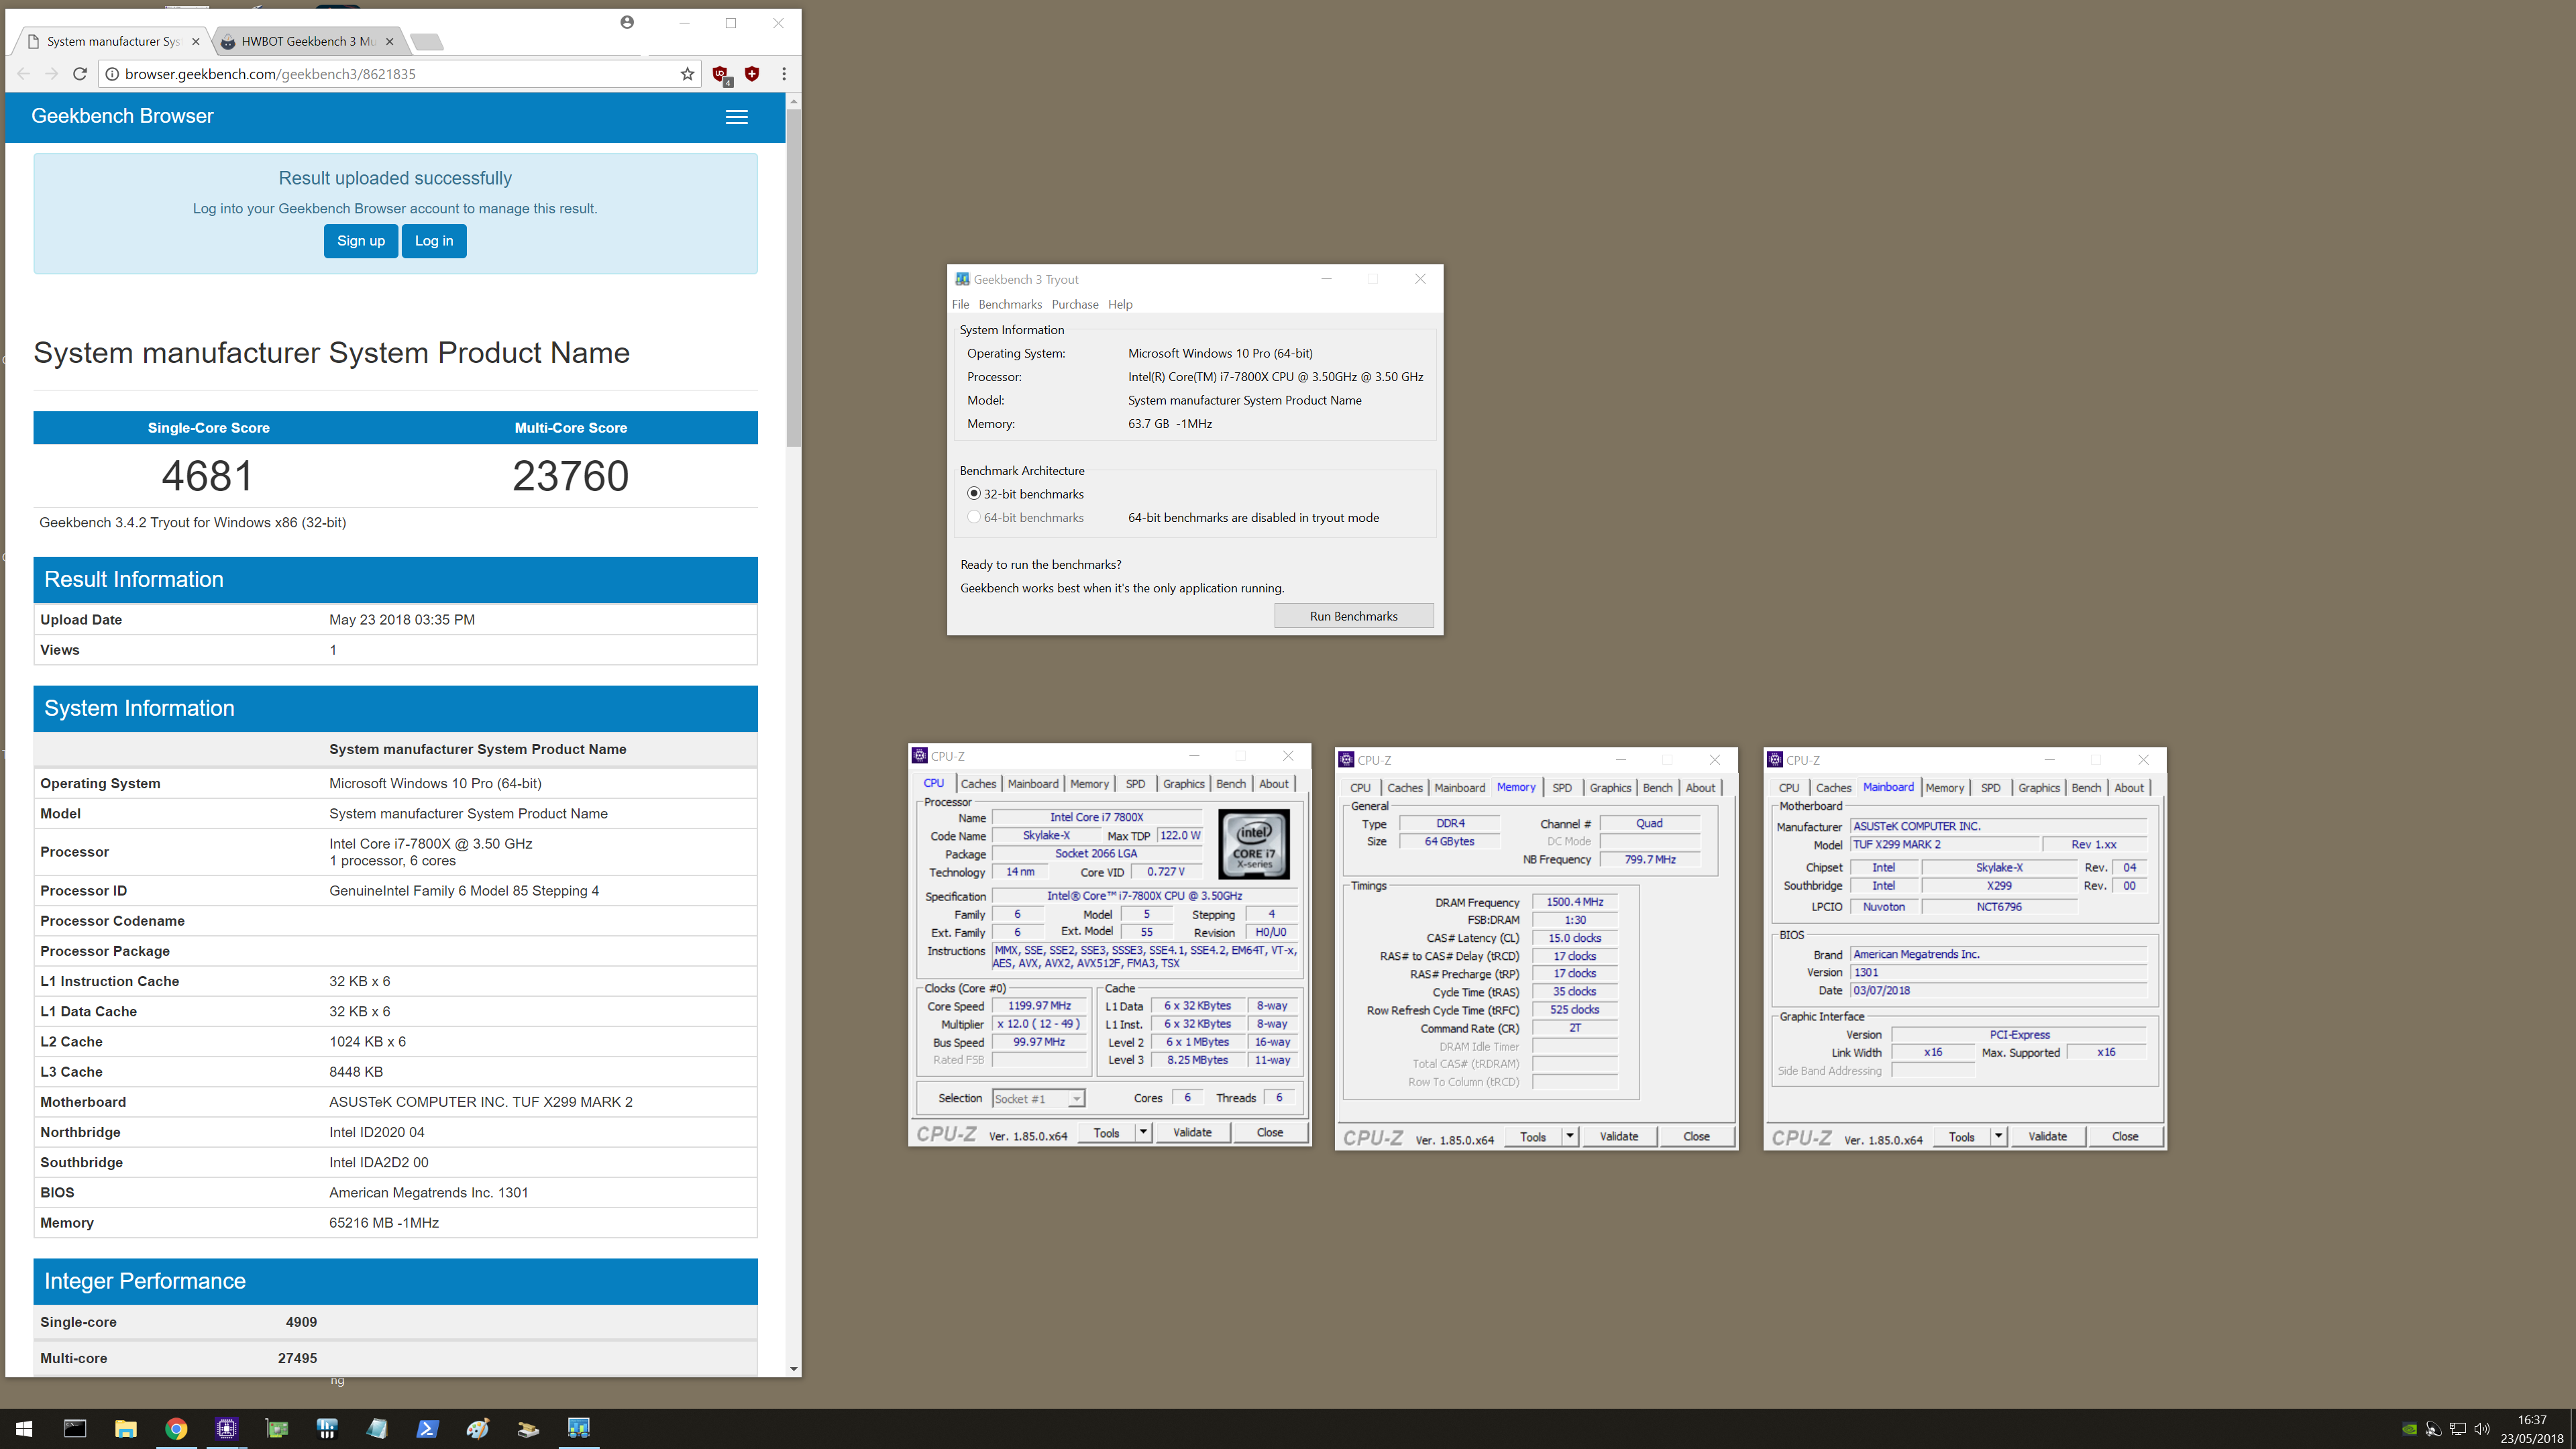Reload the Geekbench Browser page
Screen dimensions: 2576x1449
coord(80,74)
